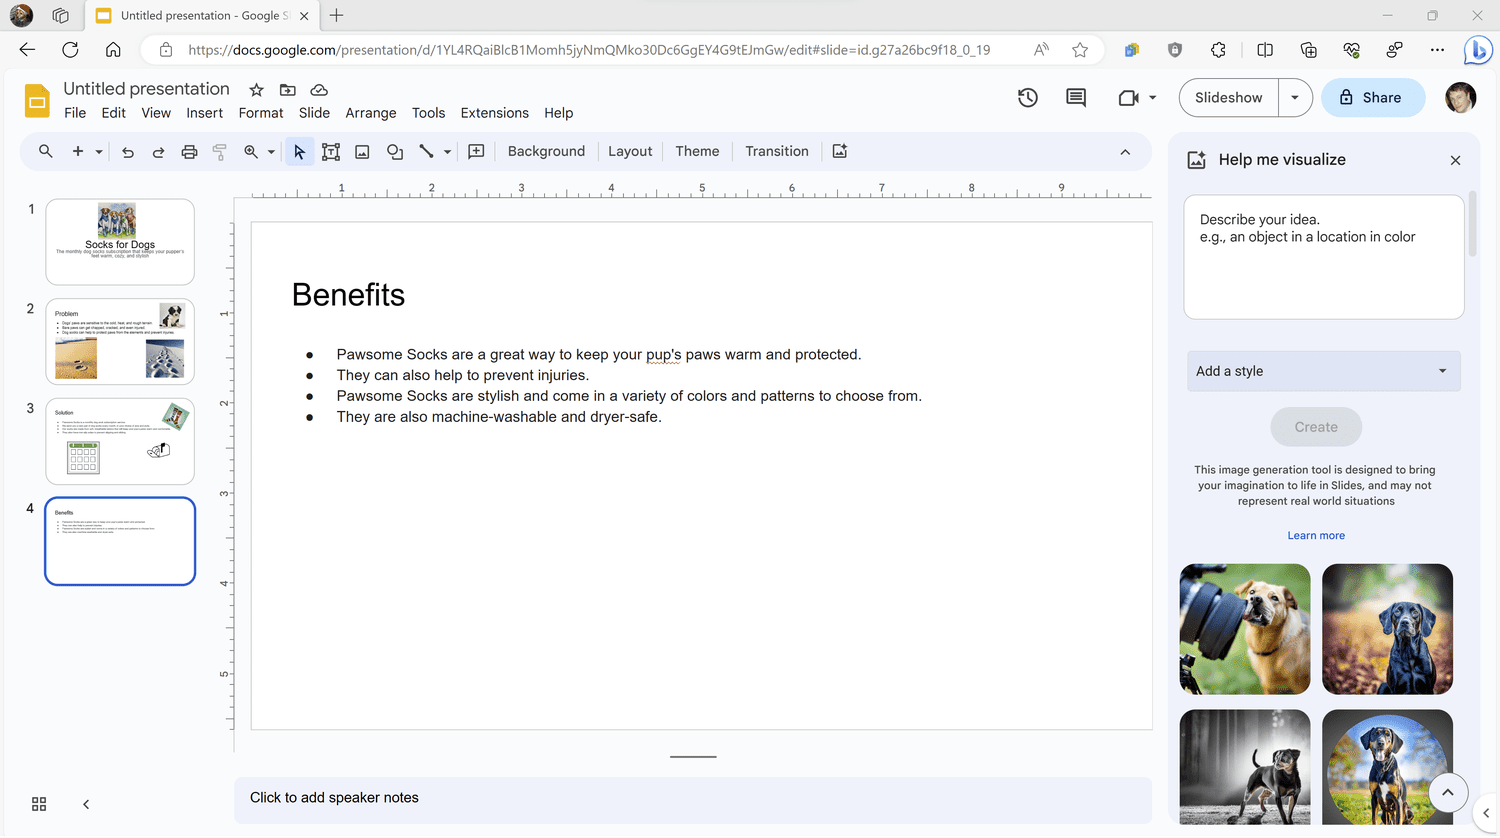Open the Insert menu

204,113
